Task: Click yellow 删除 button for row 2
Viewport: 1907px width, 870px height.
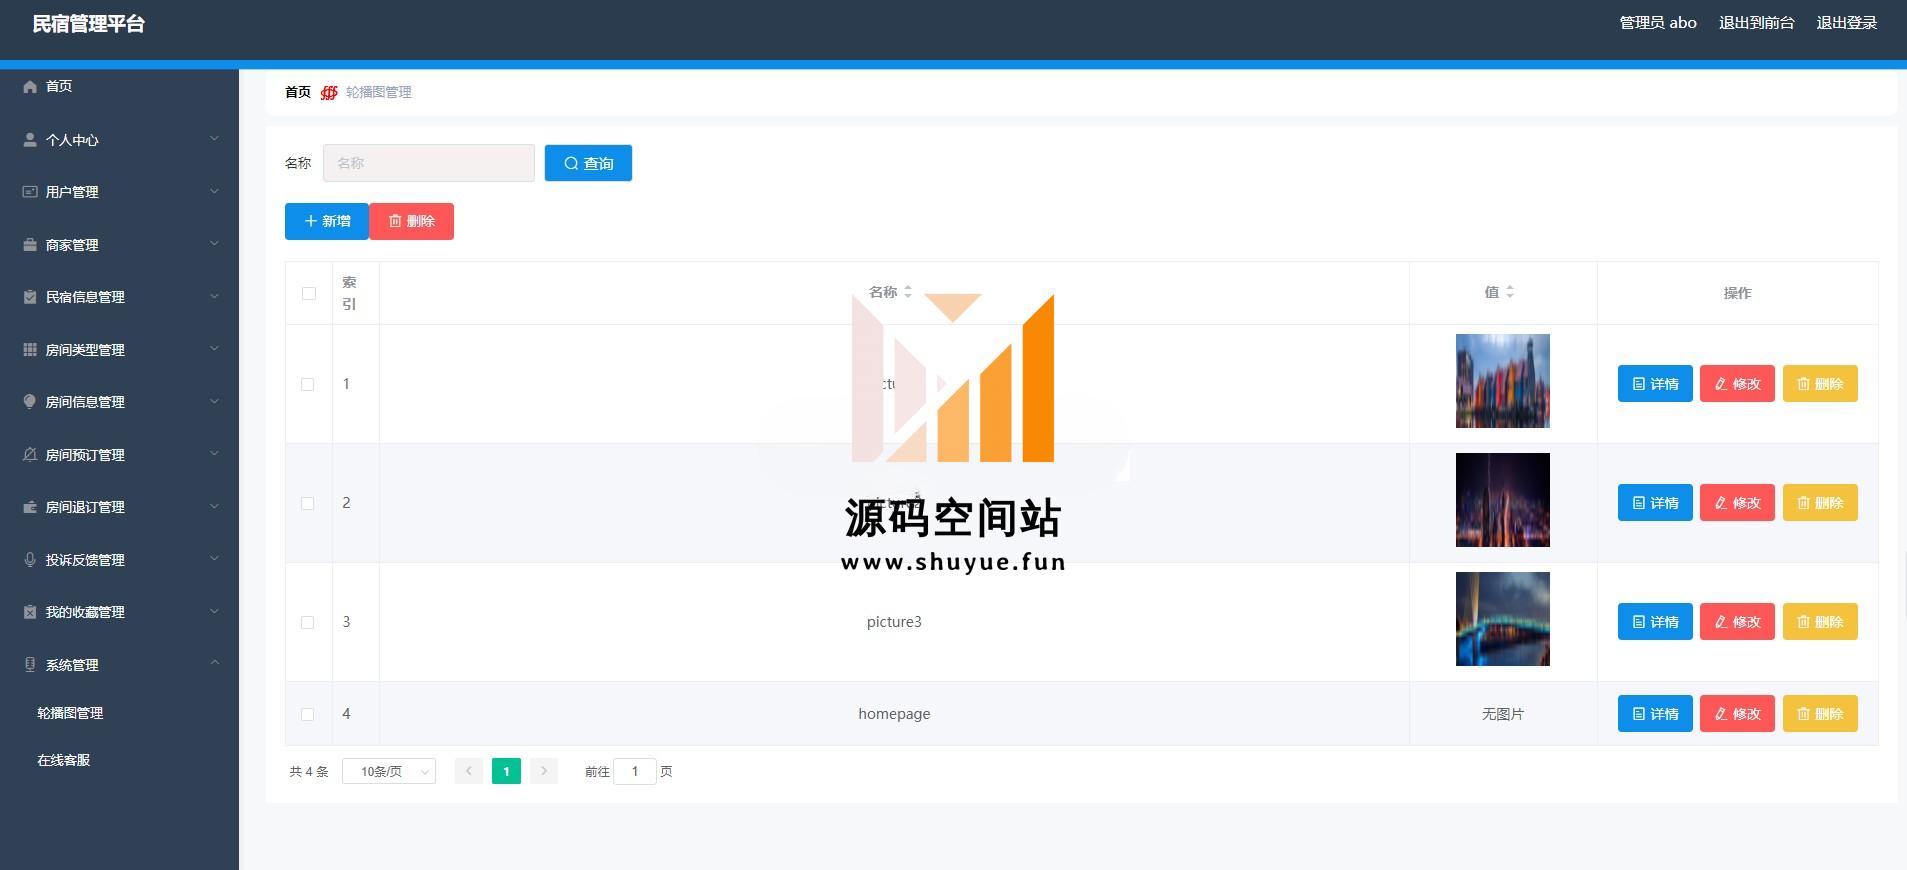Action: point(1820,503)
